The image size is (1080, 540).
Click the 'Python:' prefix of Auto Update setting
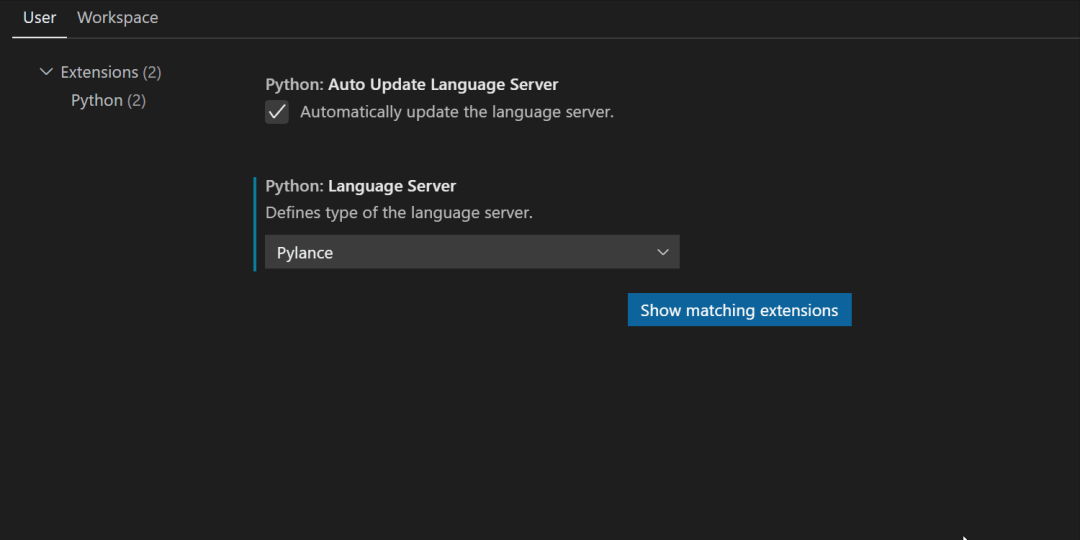[294, 85]
